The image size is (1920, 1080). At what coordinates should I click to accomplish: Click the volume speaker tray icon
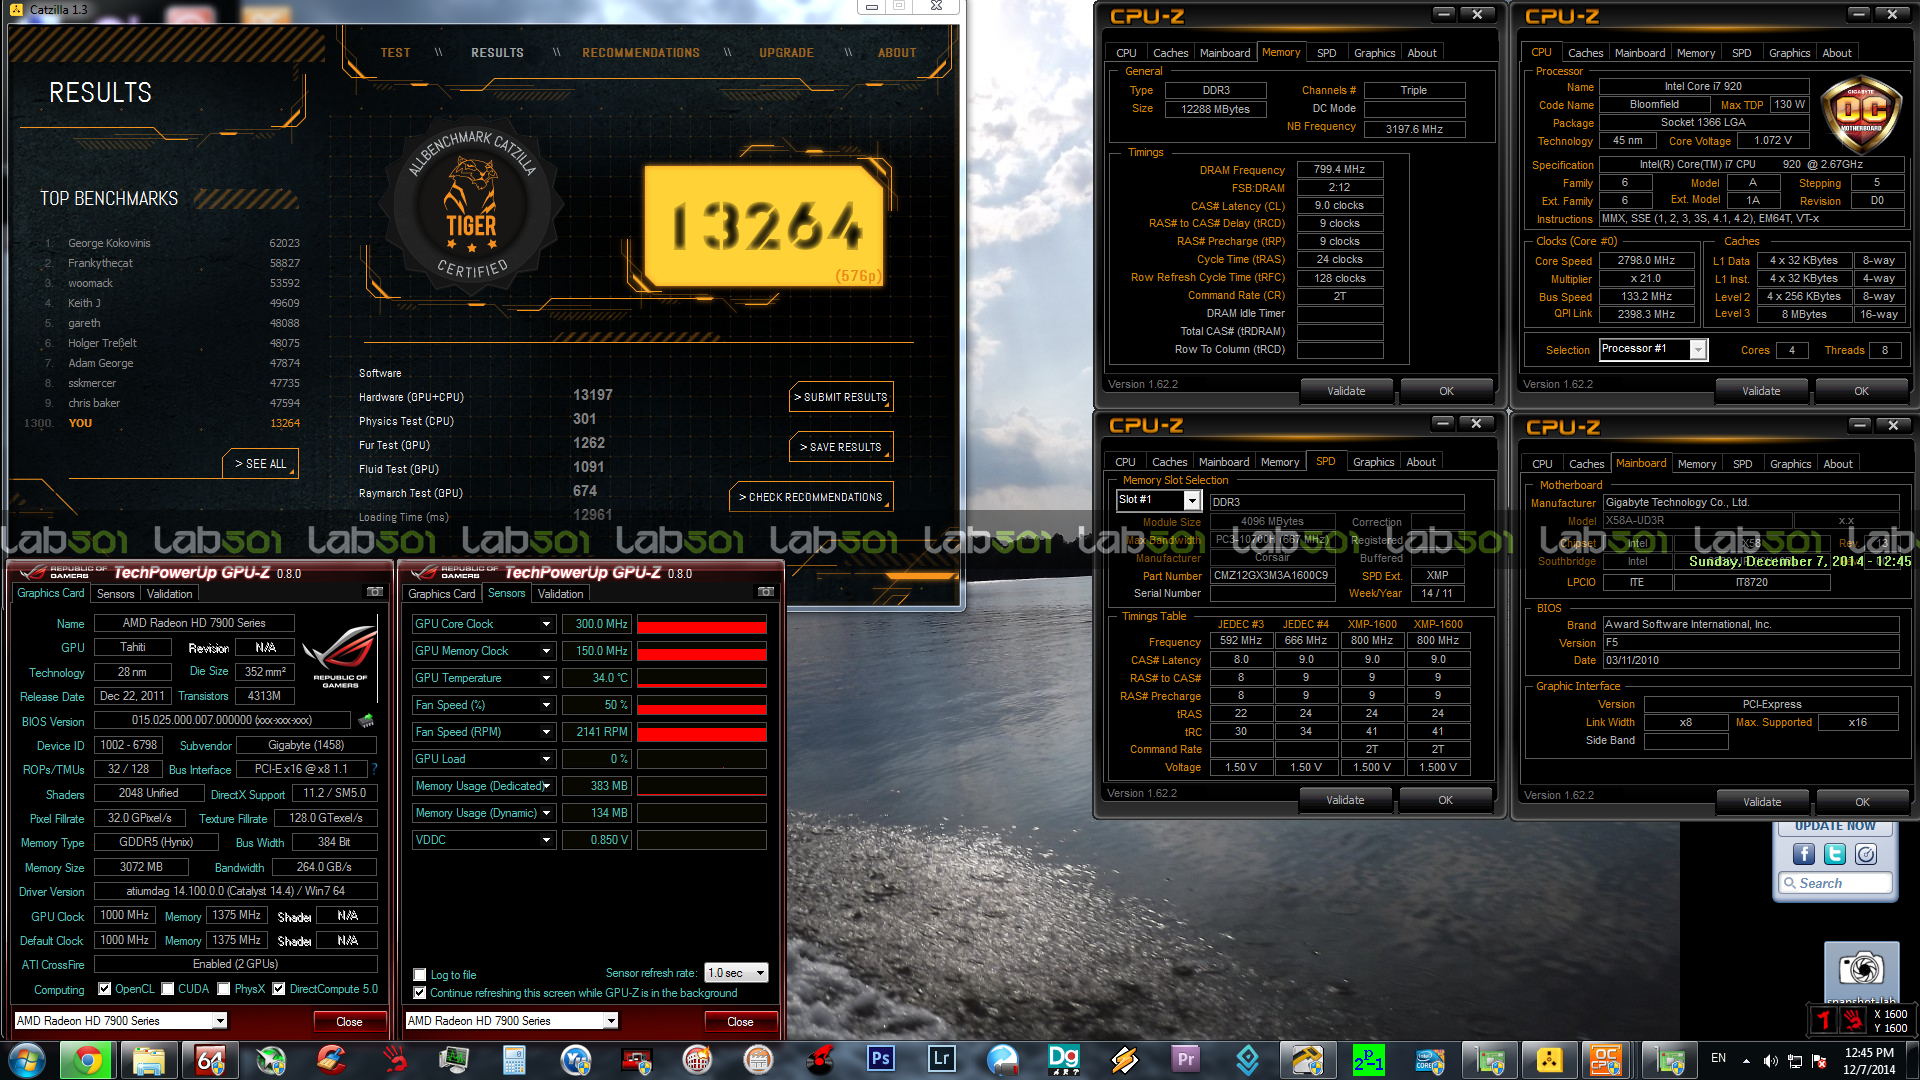pyautogui.click(x=1770, y=1060)
